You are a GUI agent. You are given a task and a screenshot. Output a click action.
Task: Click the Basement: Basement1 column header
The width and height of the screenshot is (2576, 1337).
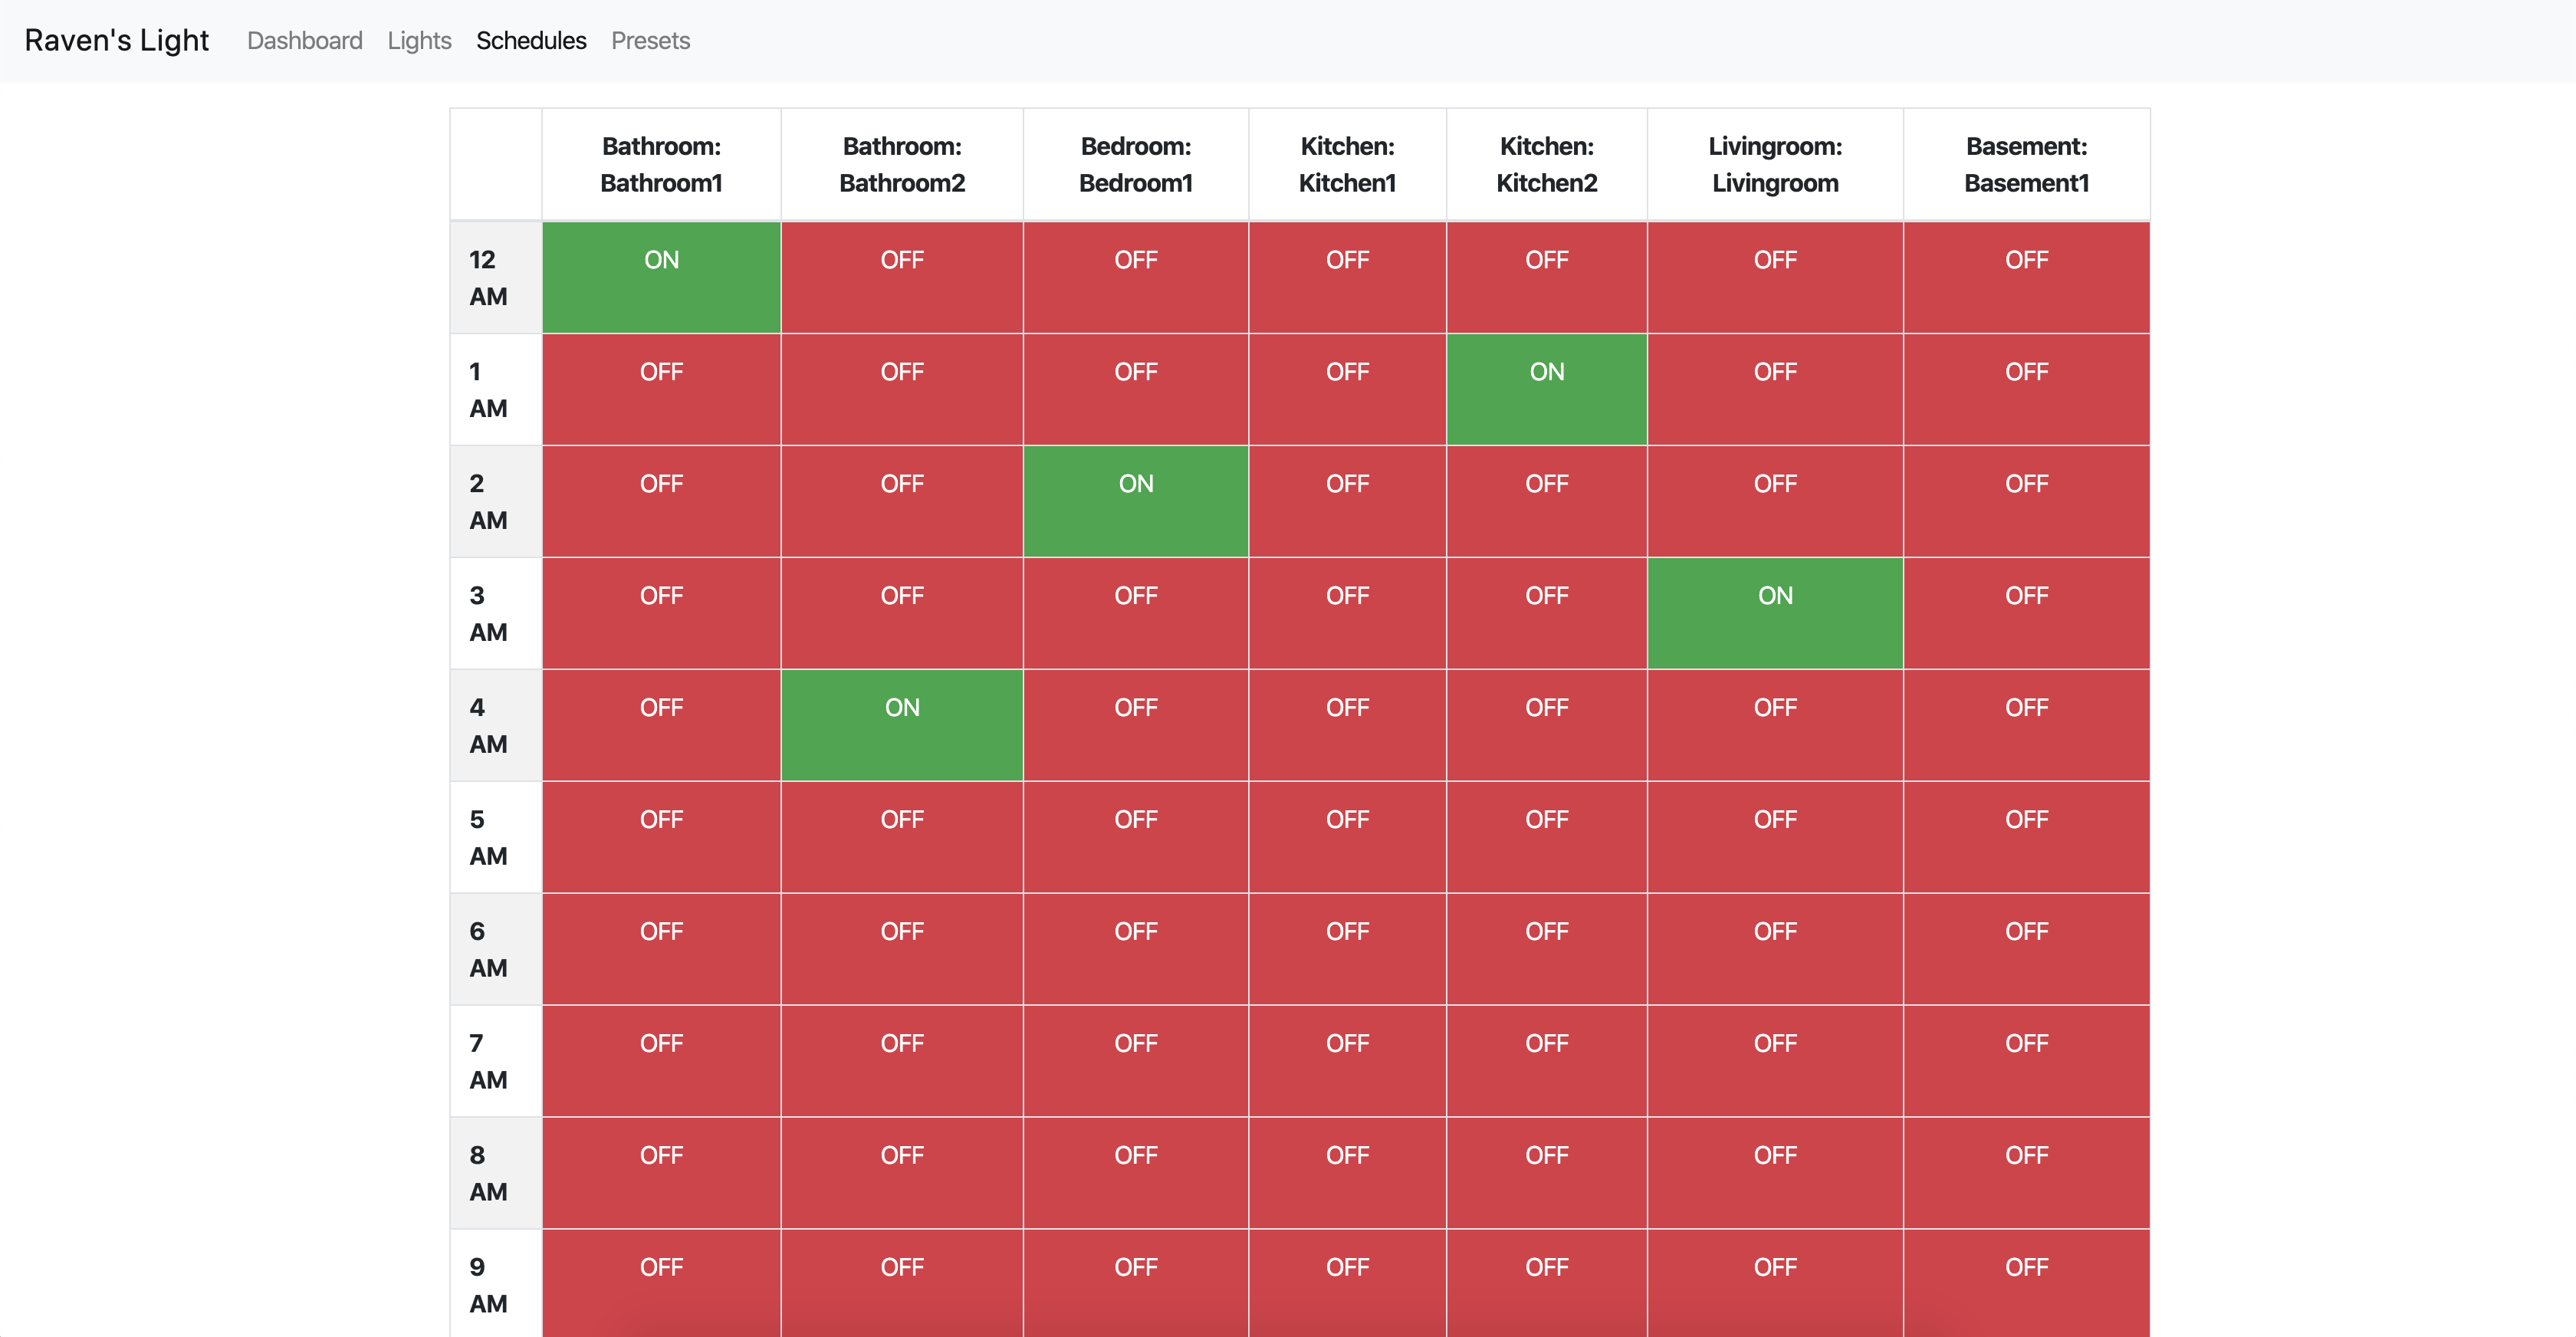pos(2026,165)
